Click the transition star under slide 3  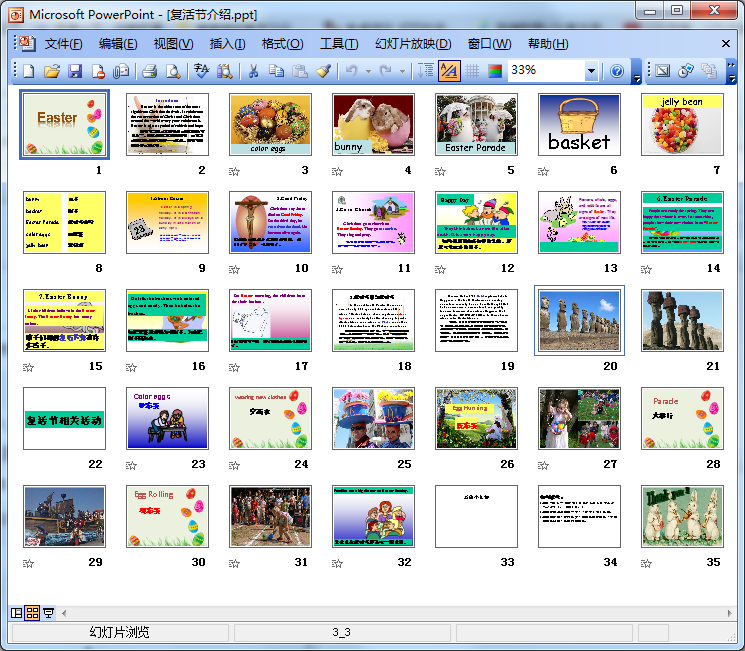(x=234, y=172)
